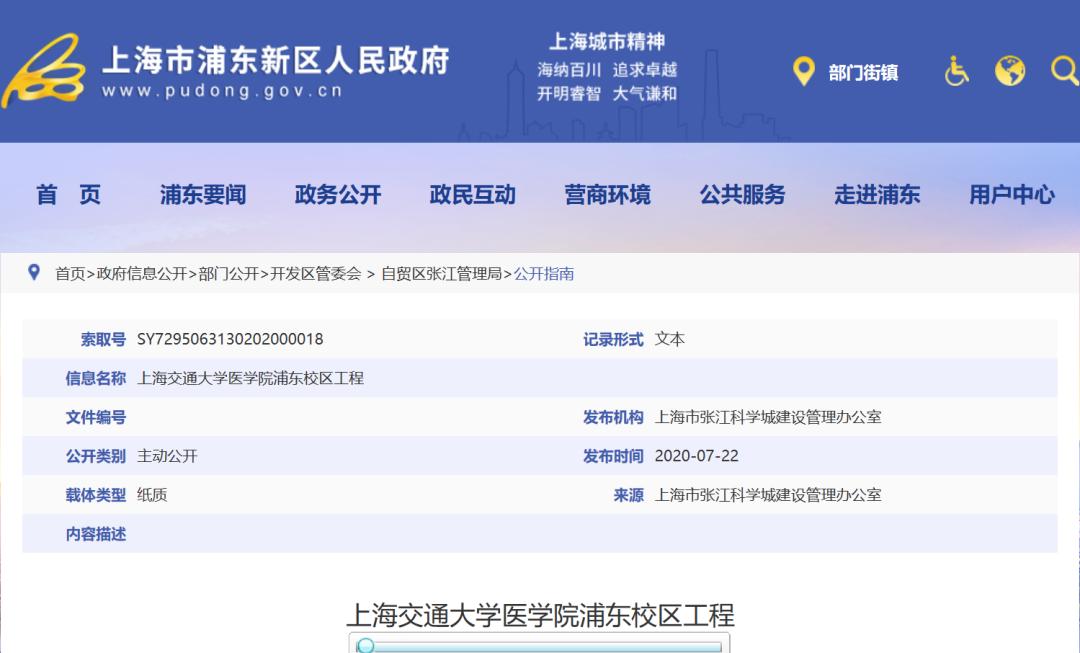Click the 上海城市精神 header text

tap(607, 41)
